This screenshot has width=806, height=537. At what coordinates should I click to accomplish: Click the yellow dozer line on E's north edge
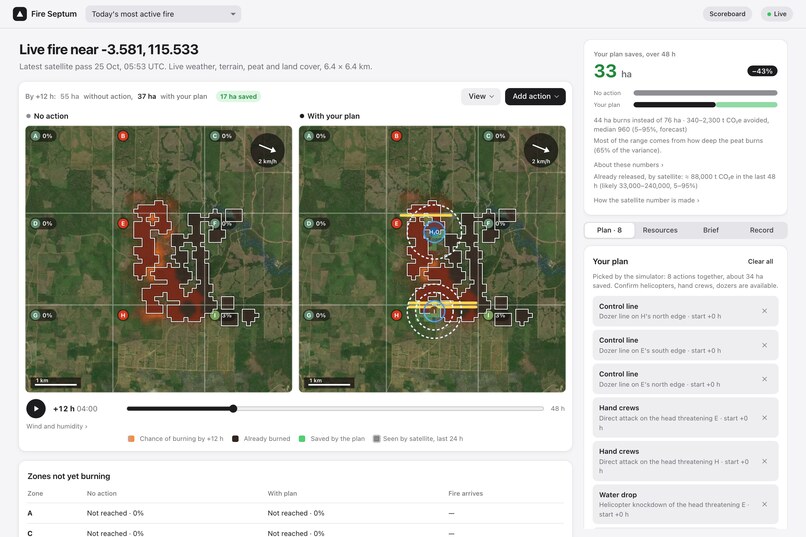click(x=426, y=215)
